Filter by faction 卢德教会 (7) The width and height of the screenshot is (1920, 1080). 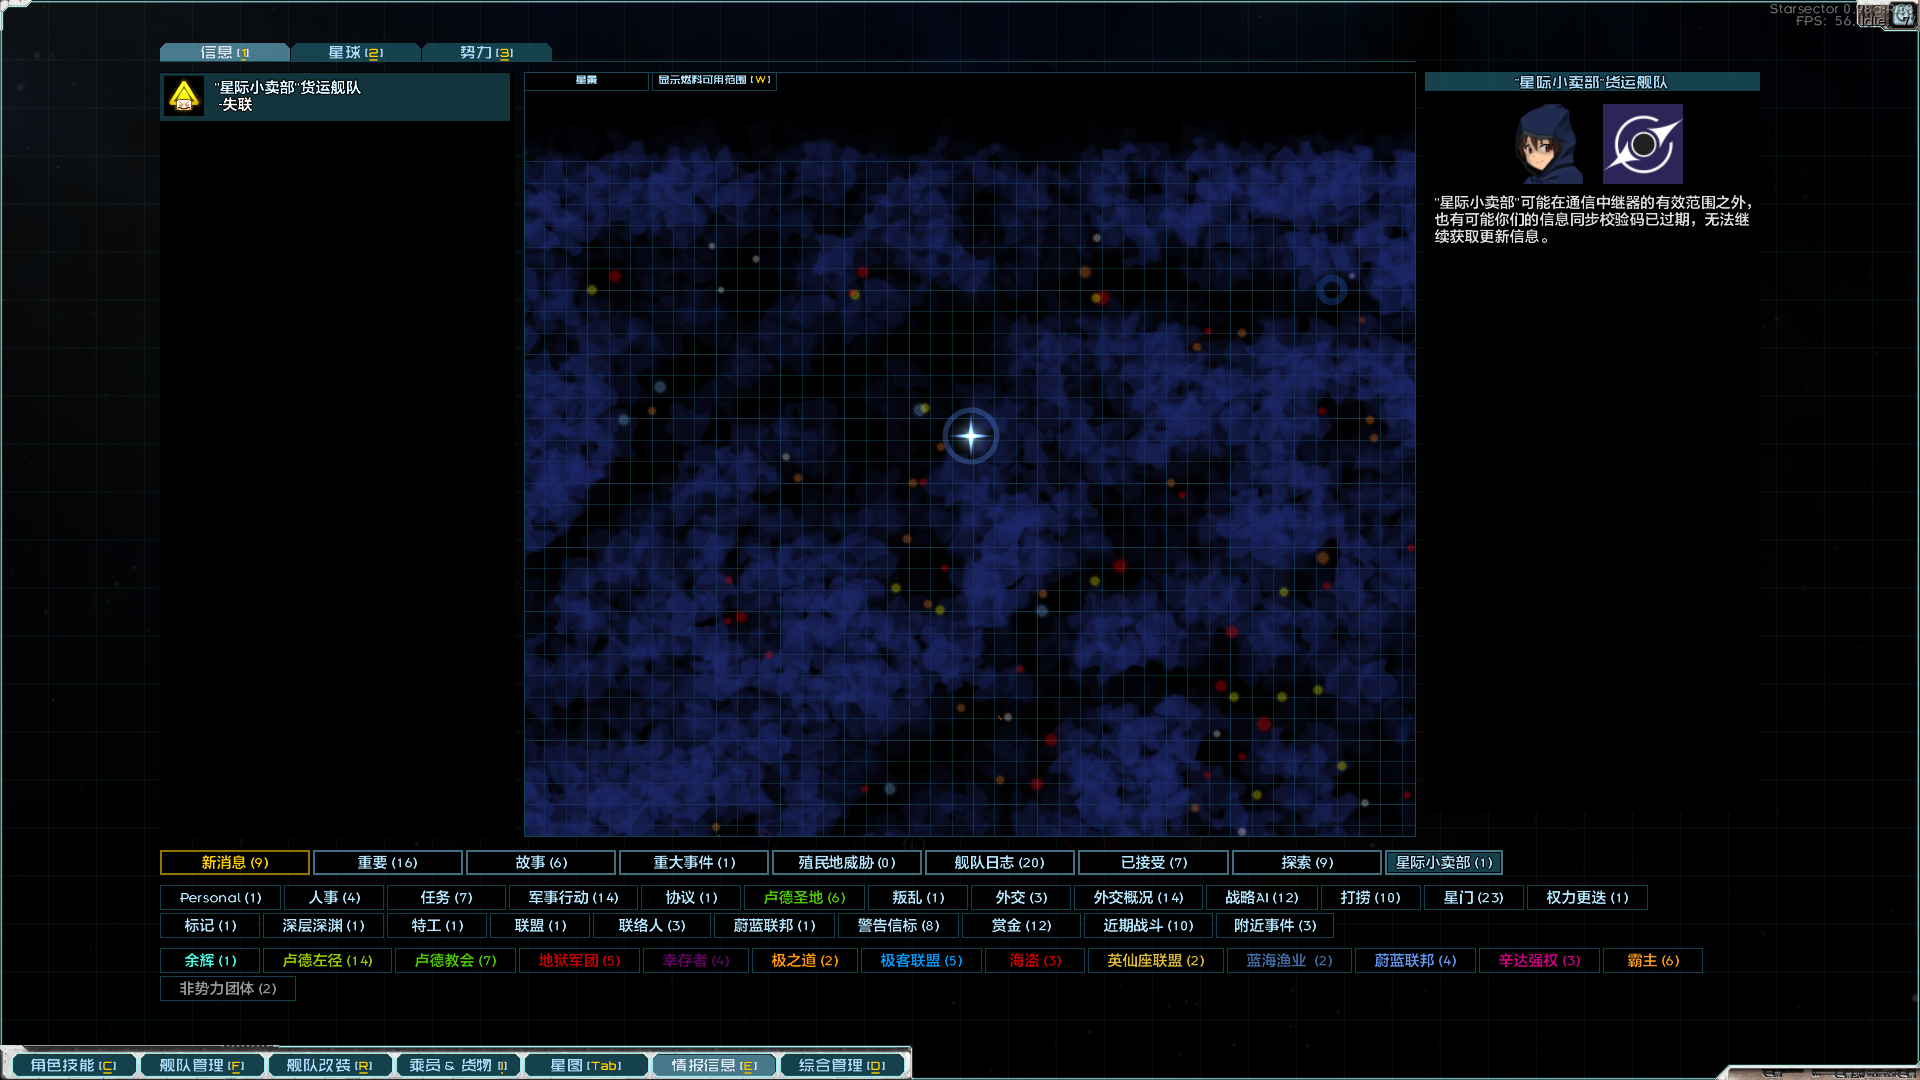(x=455, y=960)
